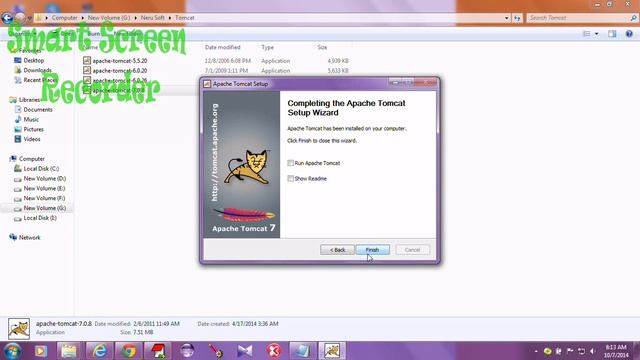Image resolution: width=640 pixels, height=360 pixels.
Task: Launch Internet Explorer from the taskbar
Action: (x=99, y=351)
